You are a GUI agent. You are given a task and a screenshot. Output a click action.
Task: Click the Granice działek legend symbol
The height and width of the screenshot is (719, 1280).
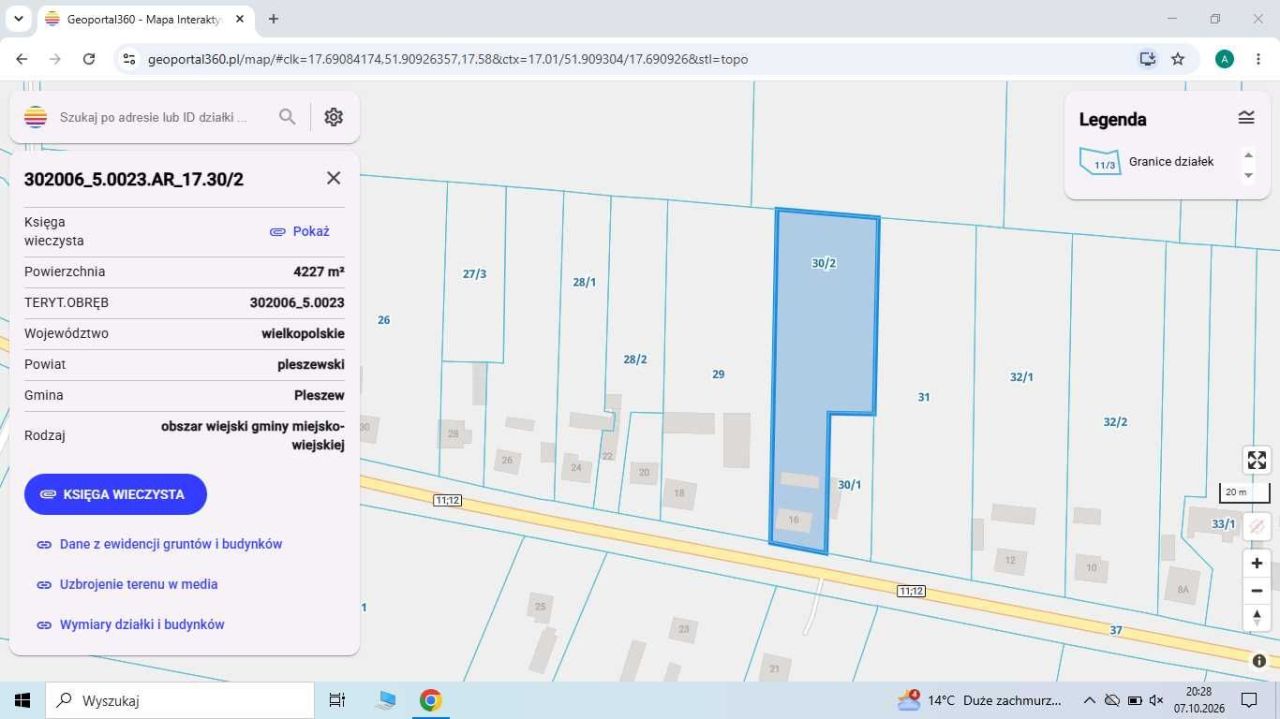(x=1100, y=161)
